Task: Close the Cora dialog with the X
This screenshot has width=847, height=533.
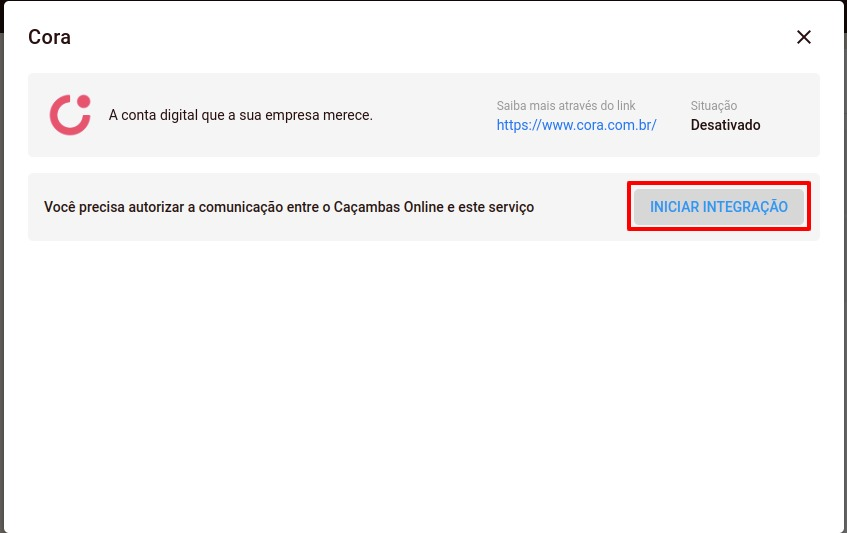Action: pyautogui.click(x=803, y=37)
